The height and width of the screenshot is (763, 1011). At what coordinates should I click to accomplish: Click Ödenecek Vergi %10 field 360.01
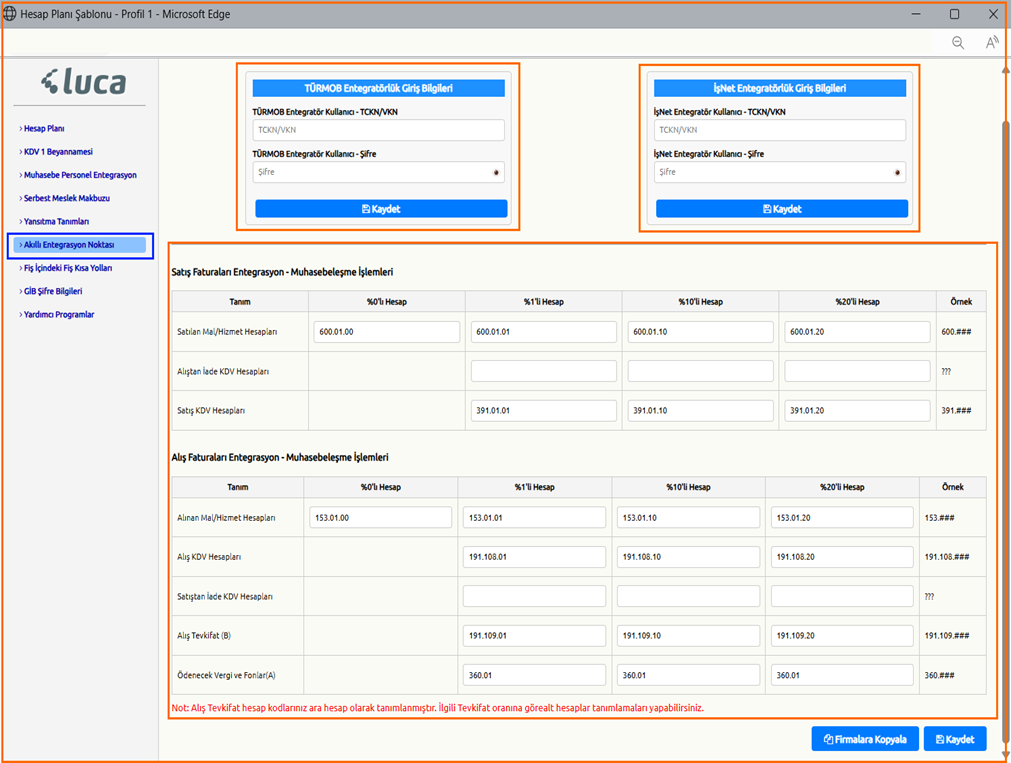pyautogui.click(x=688, y=675)
